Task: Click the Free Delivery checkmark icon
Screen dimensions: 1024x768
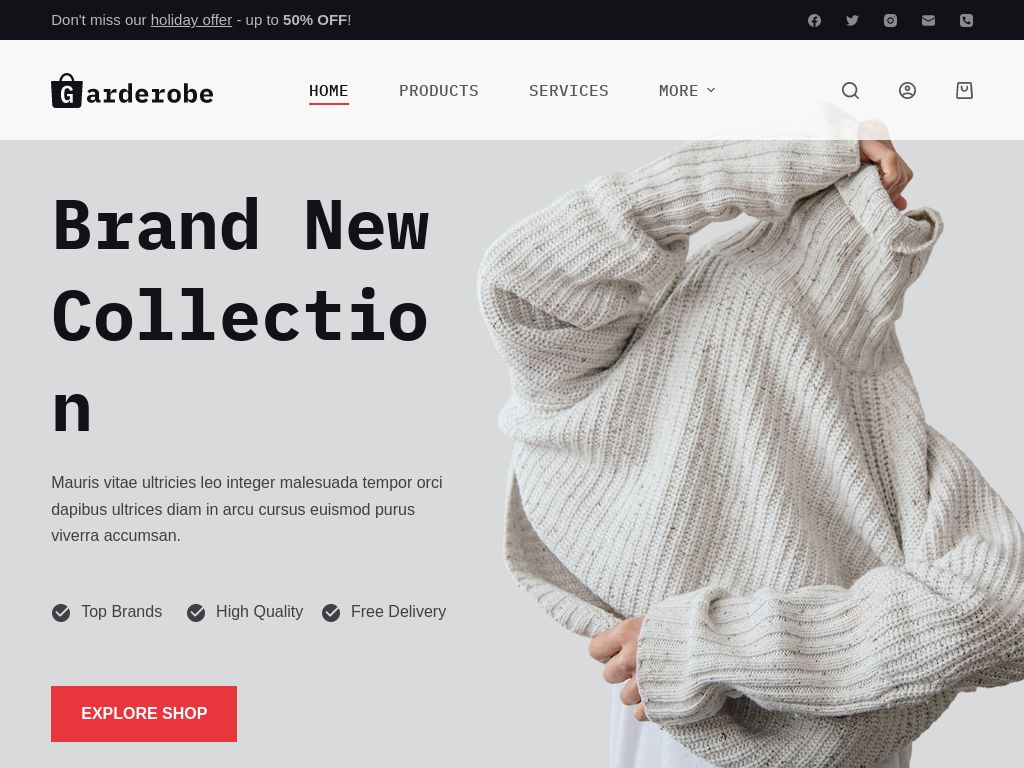Action: coord(331,613)
